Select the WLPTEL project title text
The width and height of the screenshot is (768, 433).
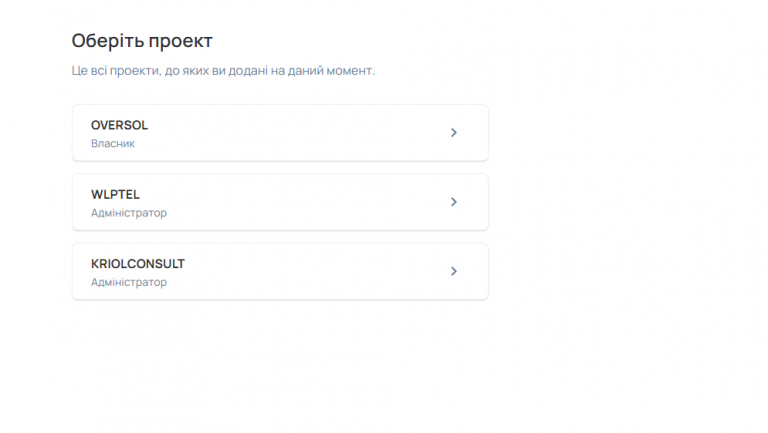coord(115,194)
